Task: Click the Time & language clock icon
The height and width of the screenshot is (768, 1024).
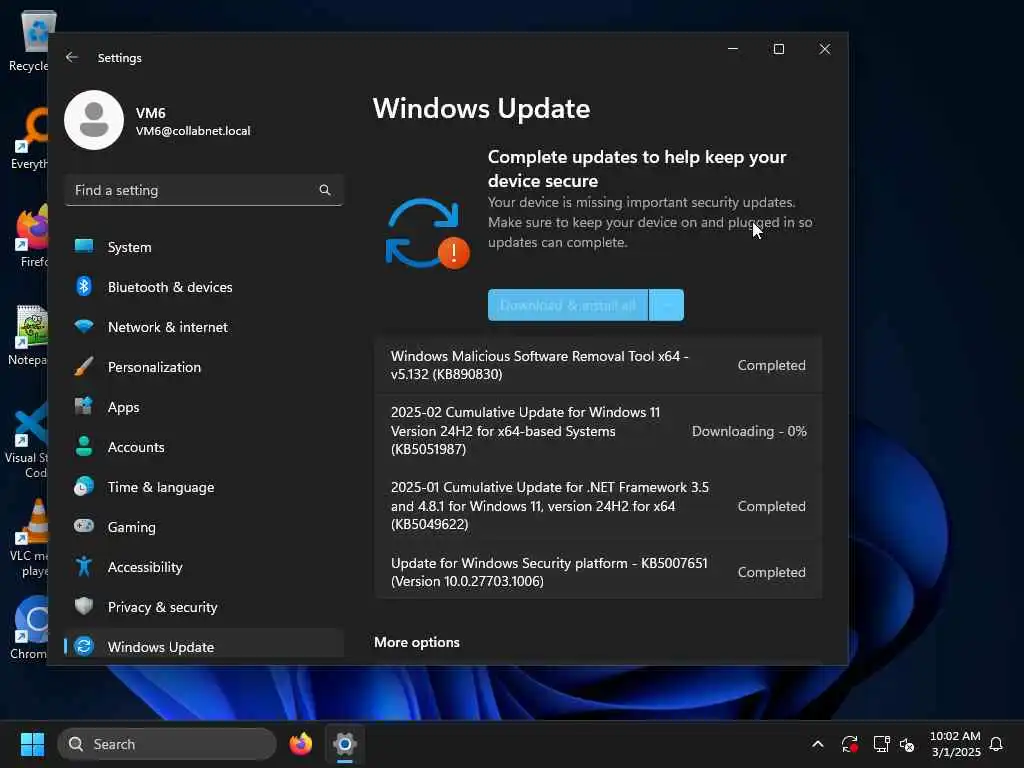Action: point(84,487)
